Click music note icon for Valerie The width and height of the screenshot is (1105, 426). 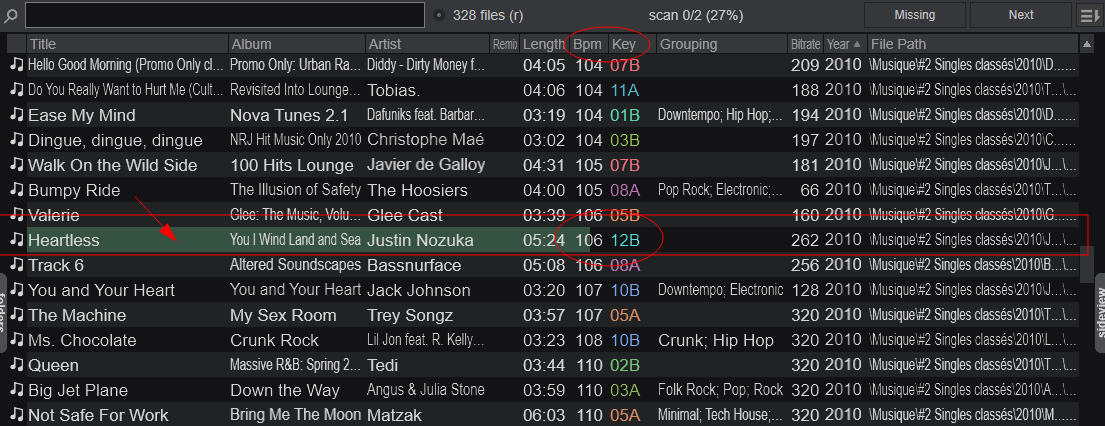click(x=17, y=215)
